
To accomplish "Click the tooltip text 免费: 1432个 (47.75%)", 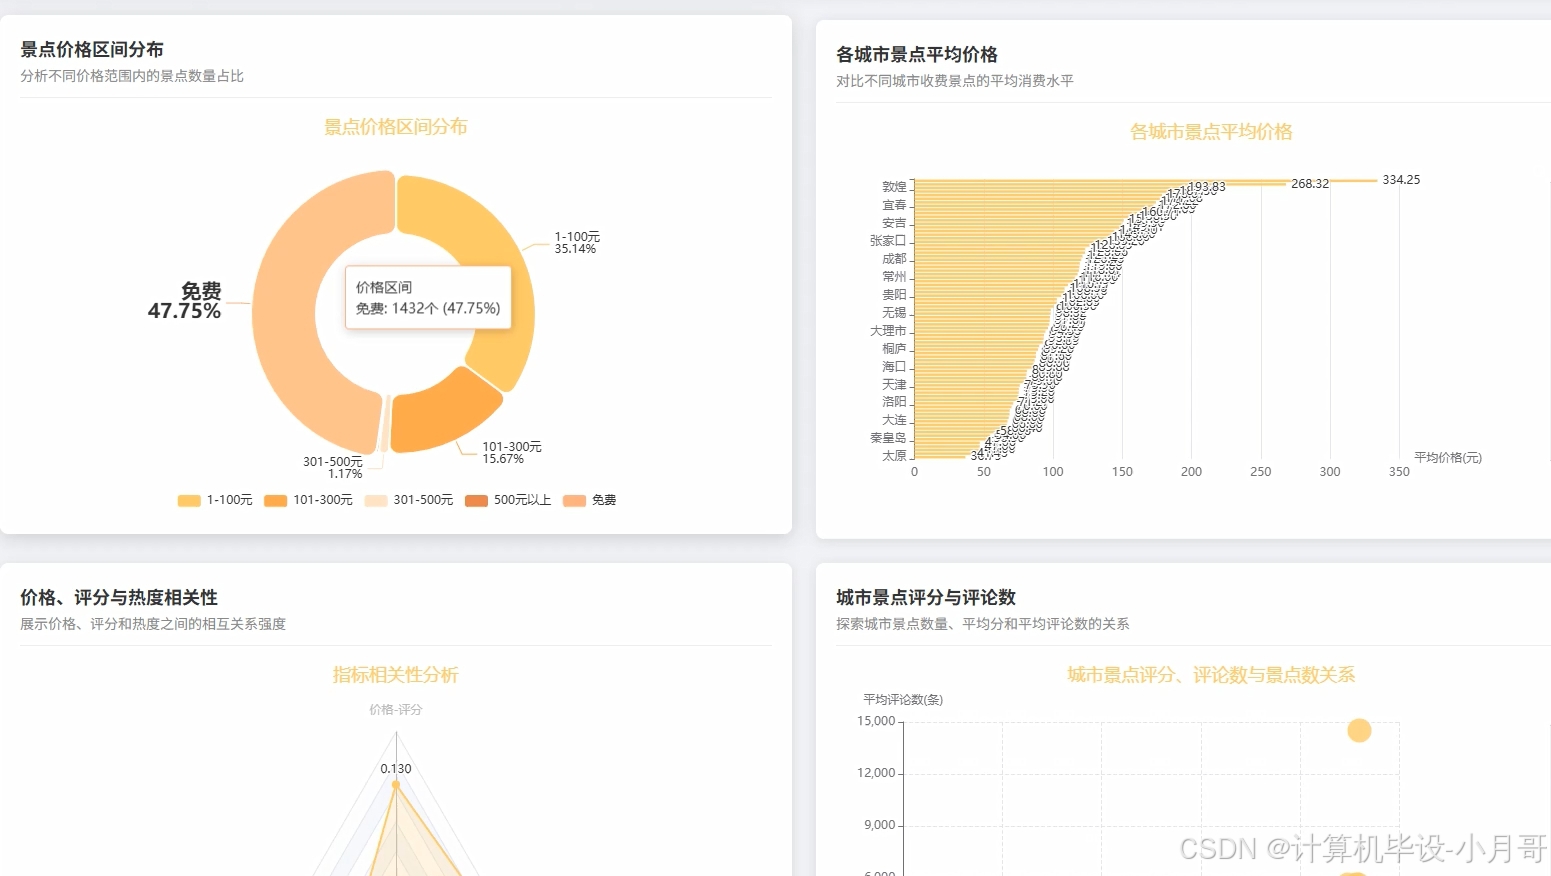I will (428, 308).
